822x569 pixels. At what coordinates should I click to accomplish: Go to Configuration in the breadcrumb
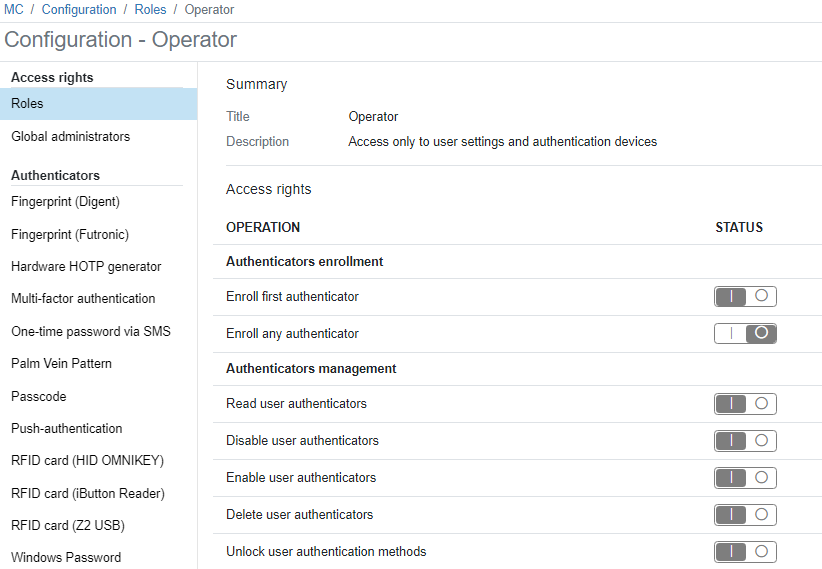79,9
